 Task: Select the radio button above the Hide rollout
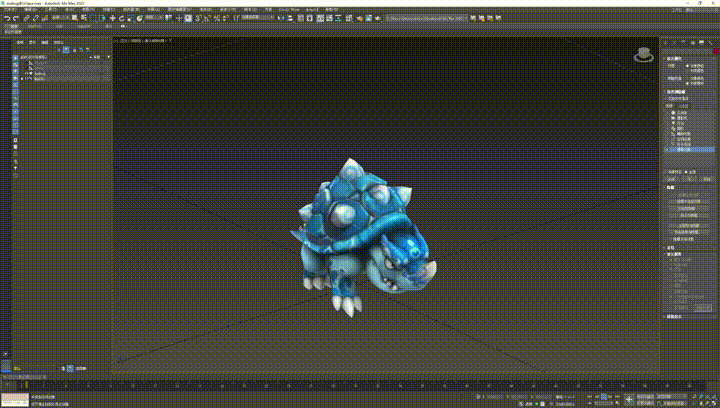pyautogui.click(x=687, y=172)
